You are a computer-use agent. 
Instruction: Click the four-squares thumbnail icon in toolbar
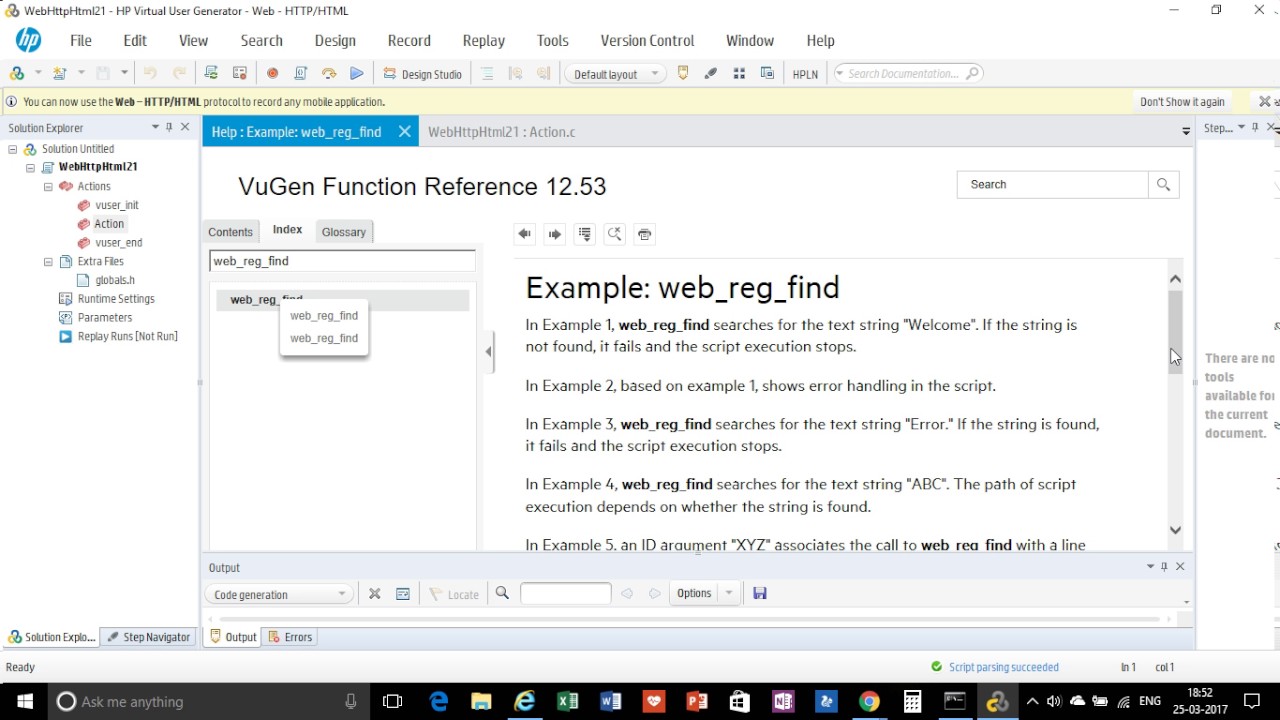coord(740,73)
